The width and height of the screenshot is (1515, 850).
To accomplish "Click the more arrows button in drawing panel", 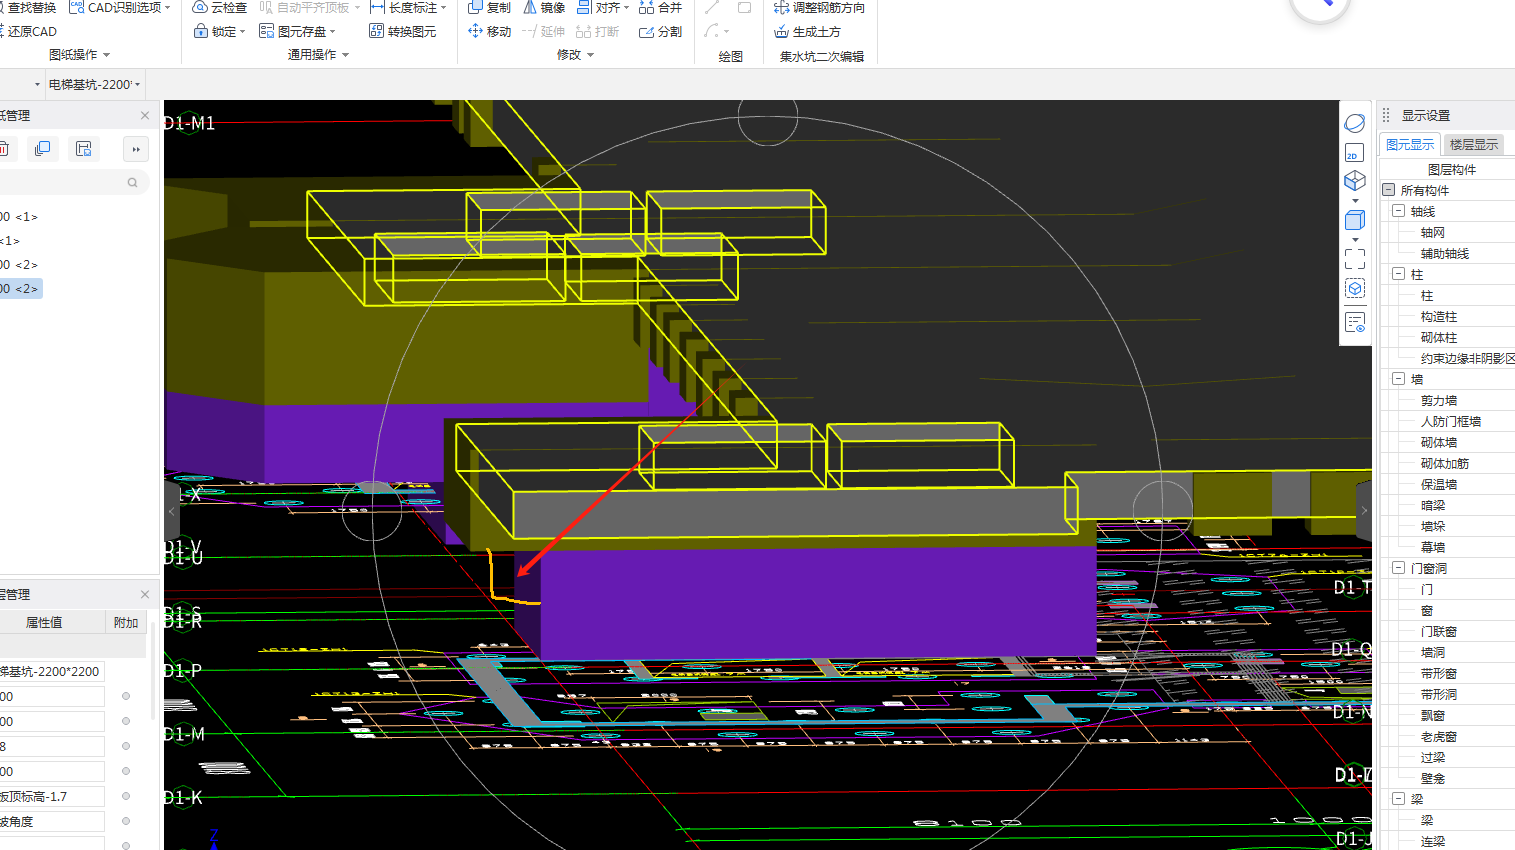I will click(136, 149).
